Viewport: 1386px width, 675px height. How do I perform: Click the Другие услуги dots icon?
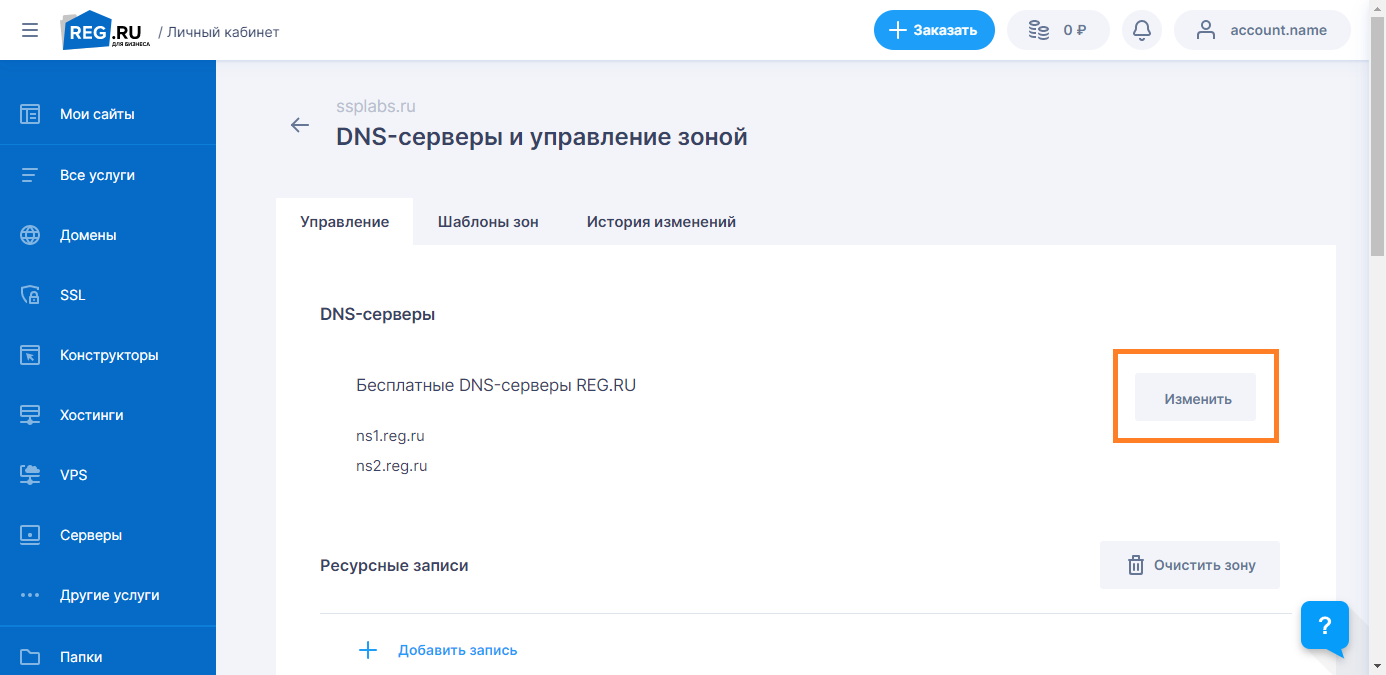30,595
